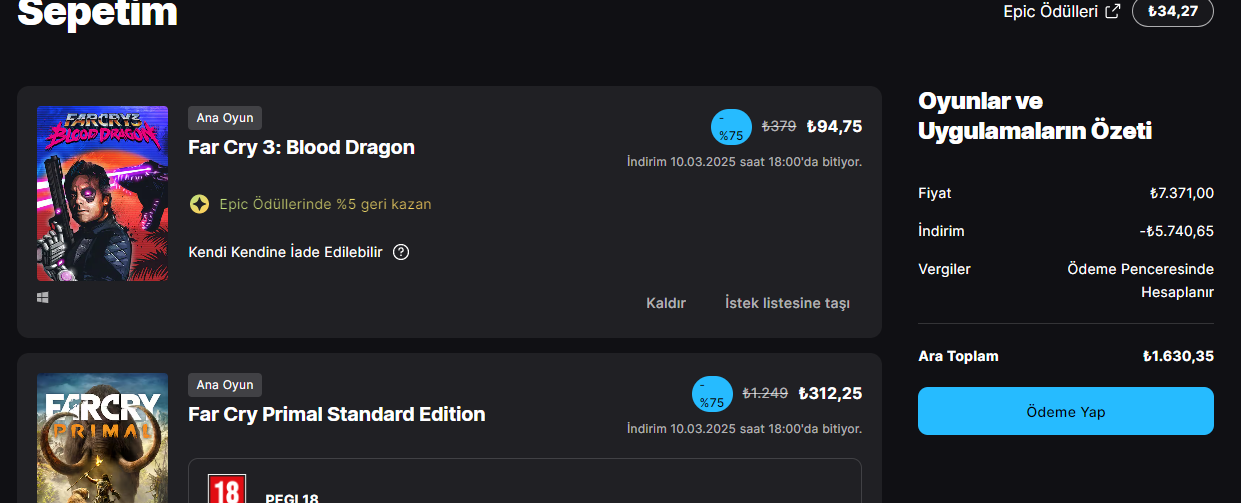Click the gold Epic Rewards coin icon

pos(199,204)
